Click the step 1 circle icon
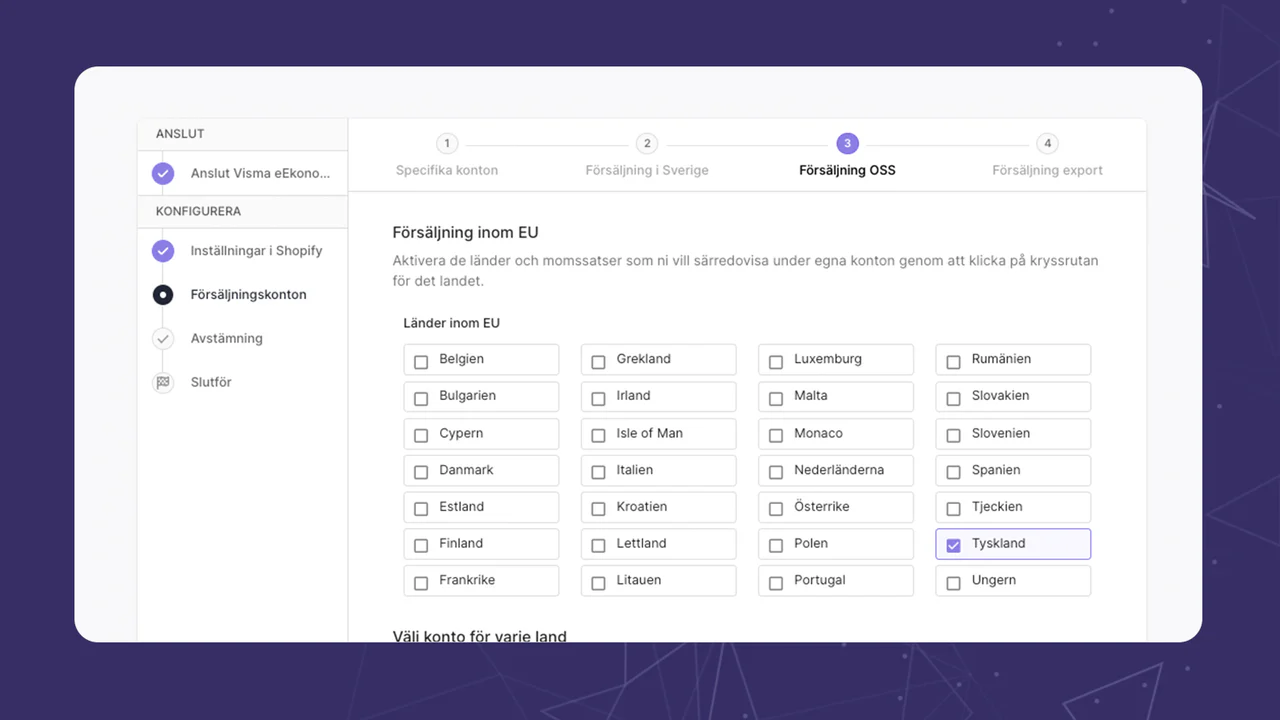 pyautogui.click(x=447, y=144)
